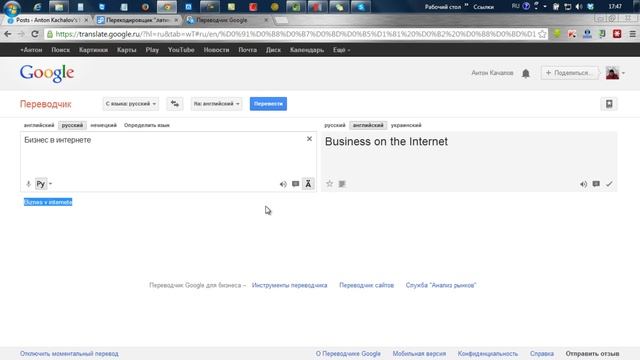The height and width of the screenshot is (360, 640).
Task: Star the translation to phrasebook
Action: [329, 184]
